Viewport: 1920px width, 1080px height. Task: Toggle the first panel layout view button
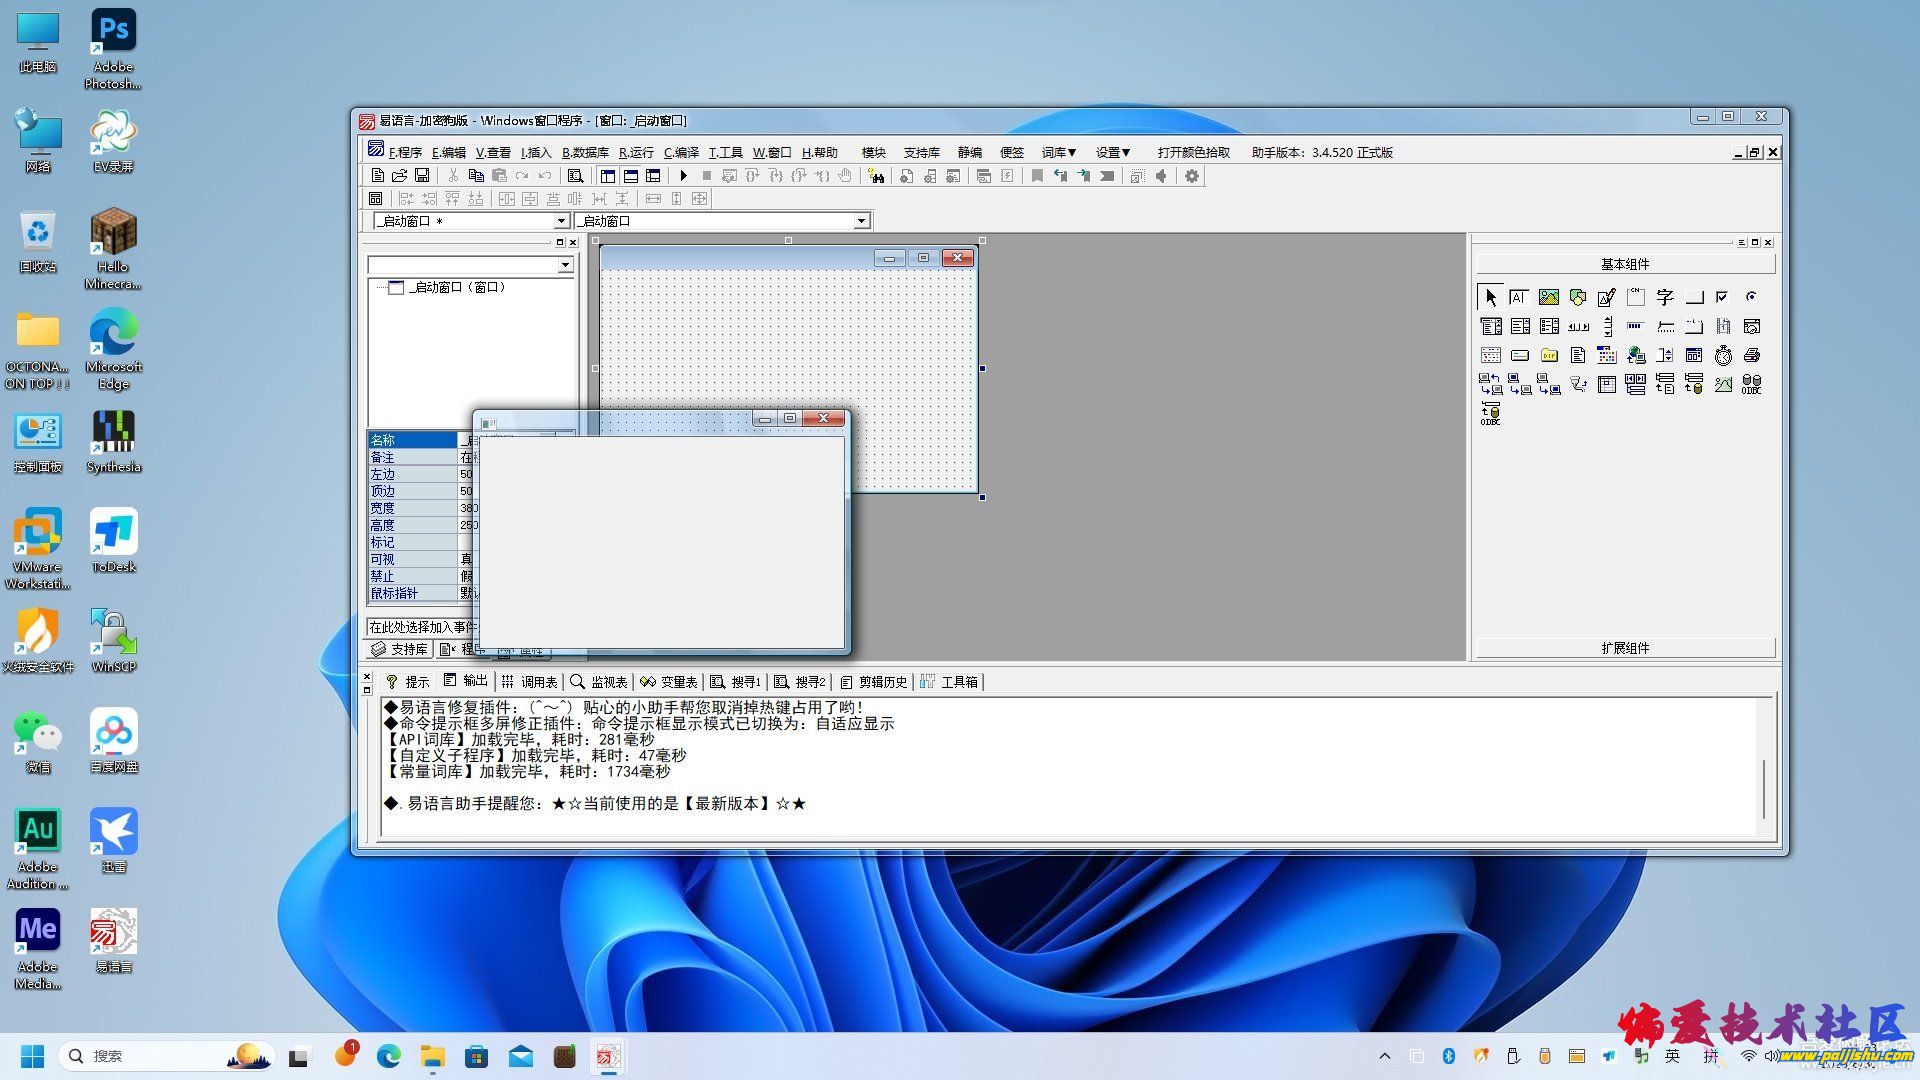click(608, 176)
